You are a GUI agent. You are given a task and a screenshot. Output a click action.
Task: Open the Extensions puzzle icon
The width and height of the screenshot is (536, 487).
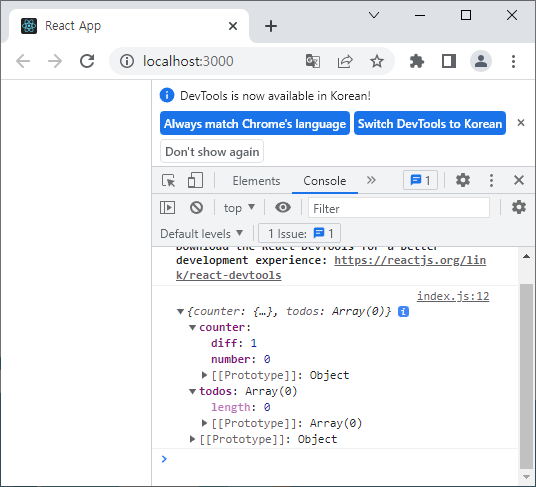pos(417,62)
